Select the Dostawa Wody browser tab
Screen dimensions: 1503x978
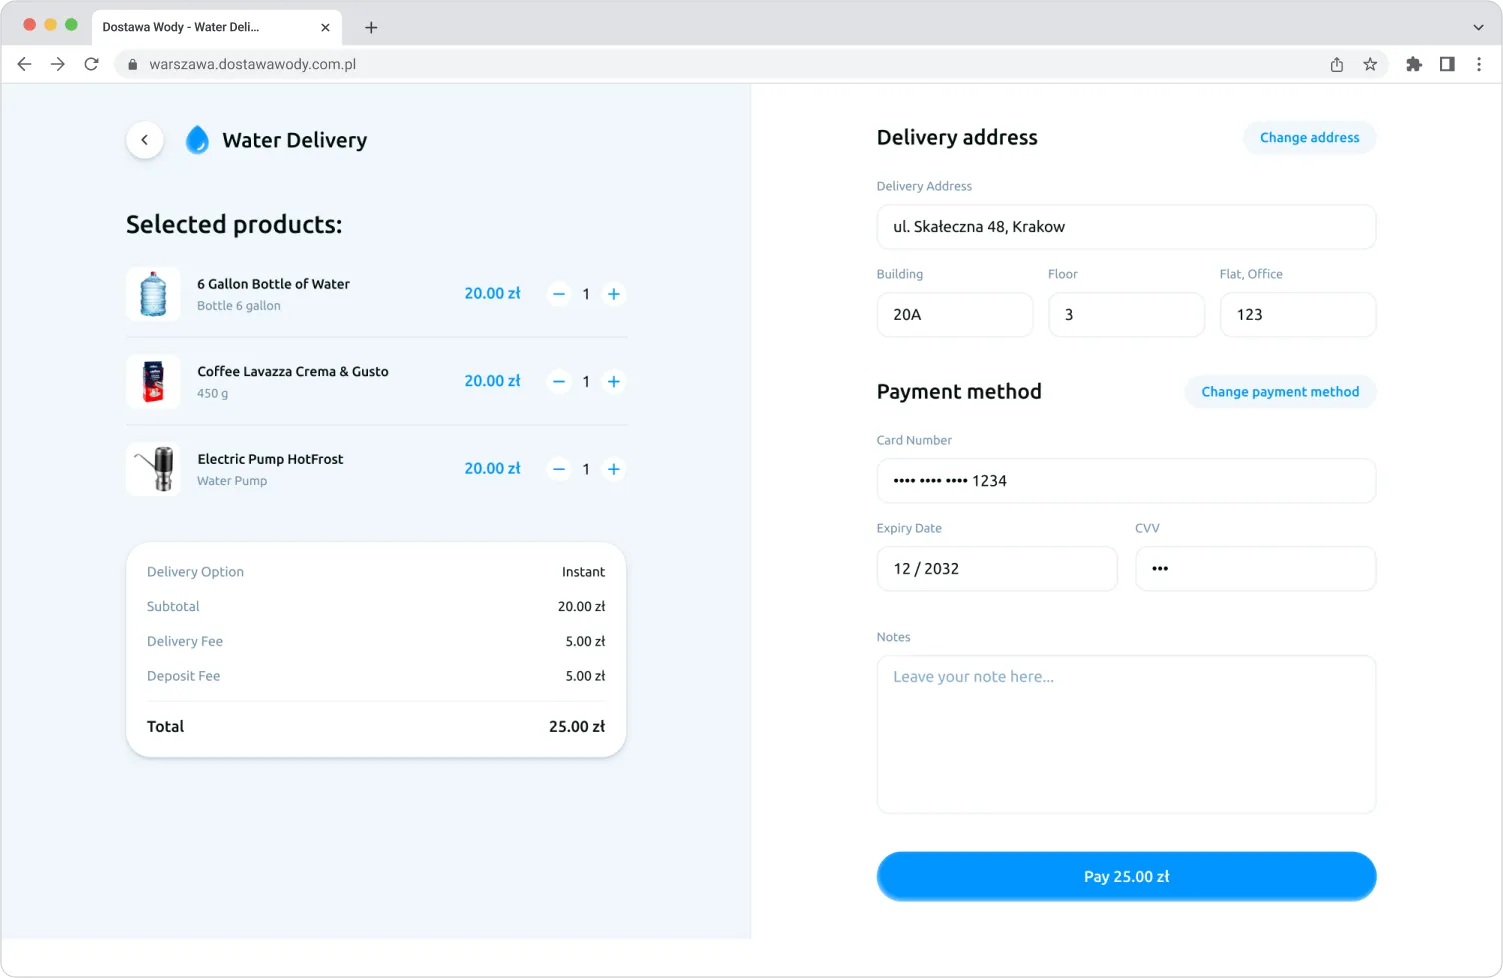pyautogui.click(x=200, y=27)
